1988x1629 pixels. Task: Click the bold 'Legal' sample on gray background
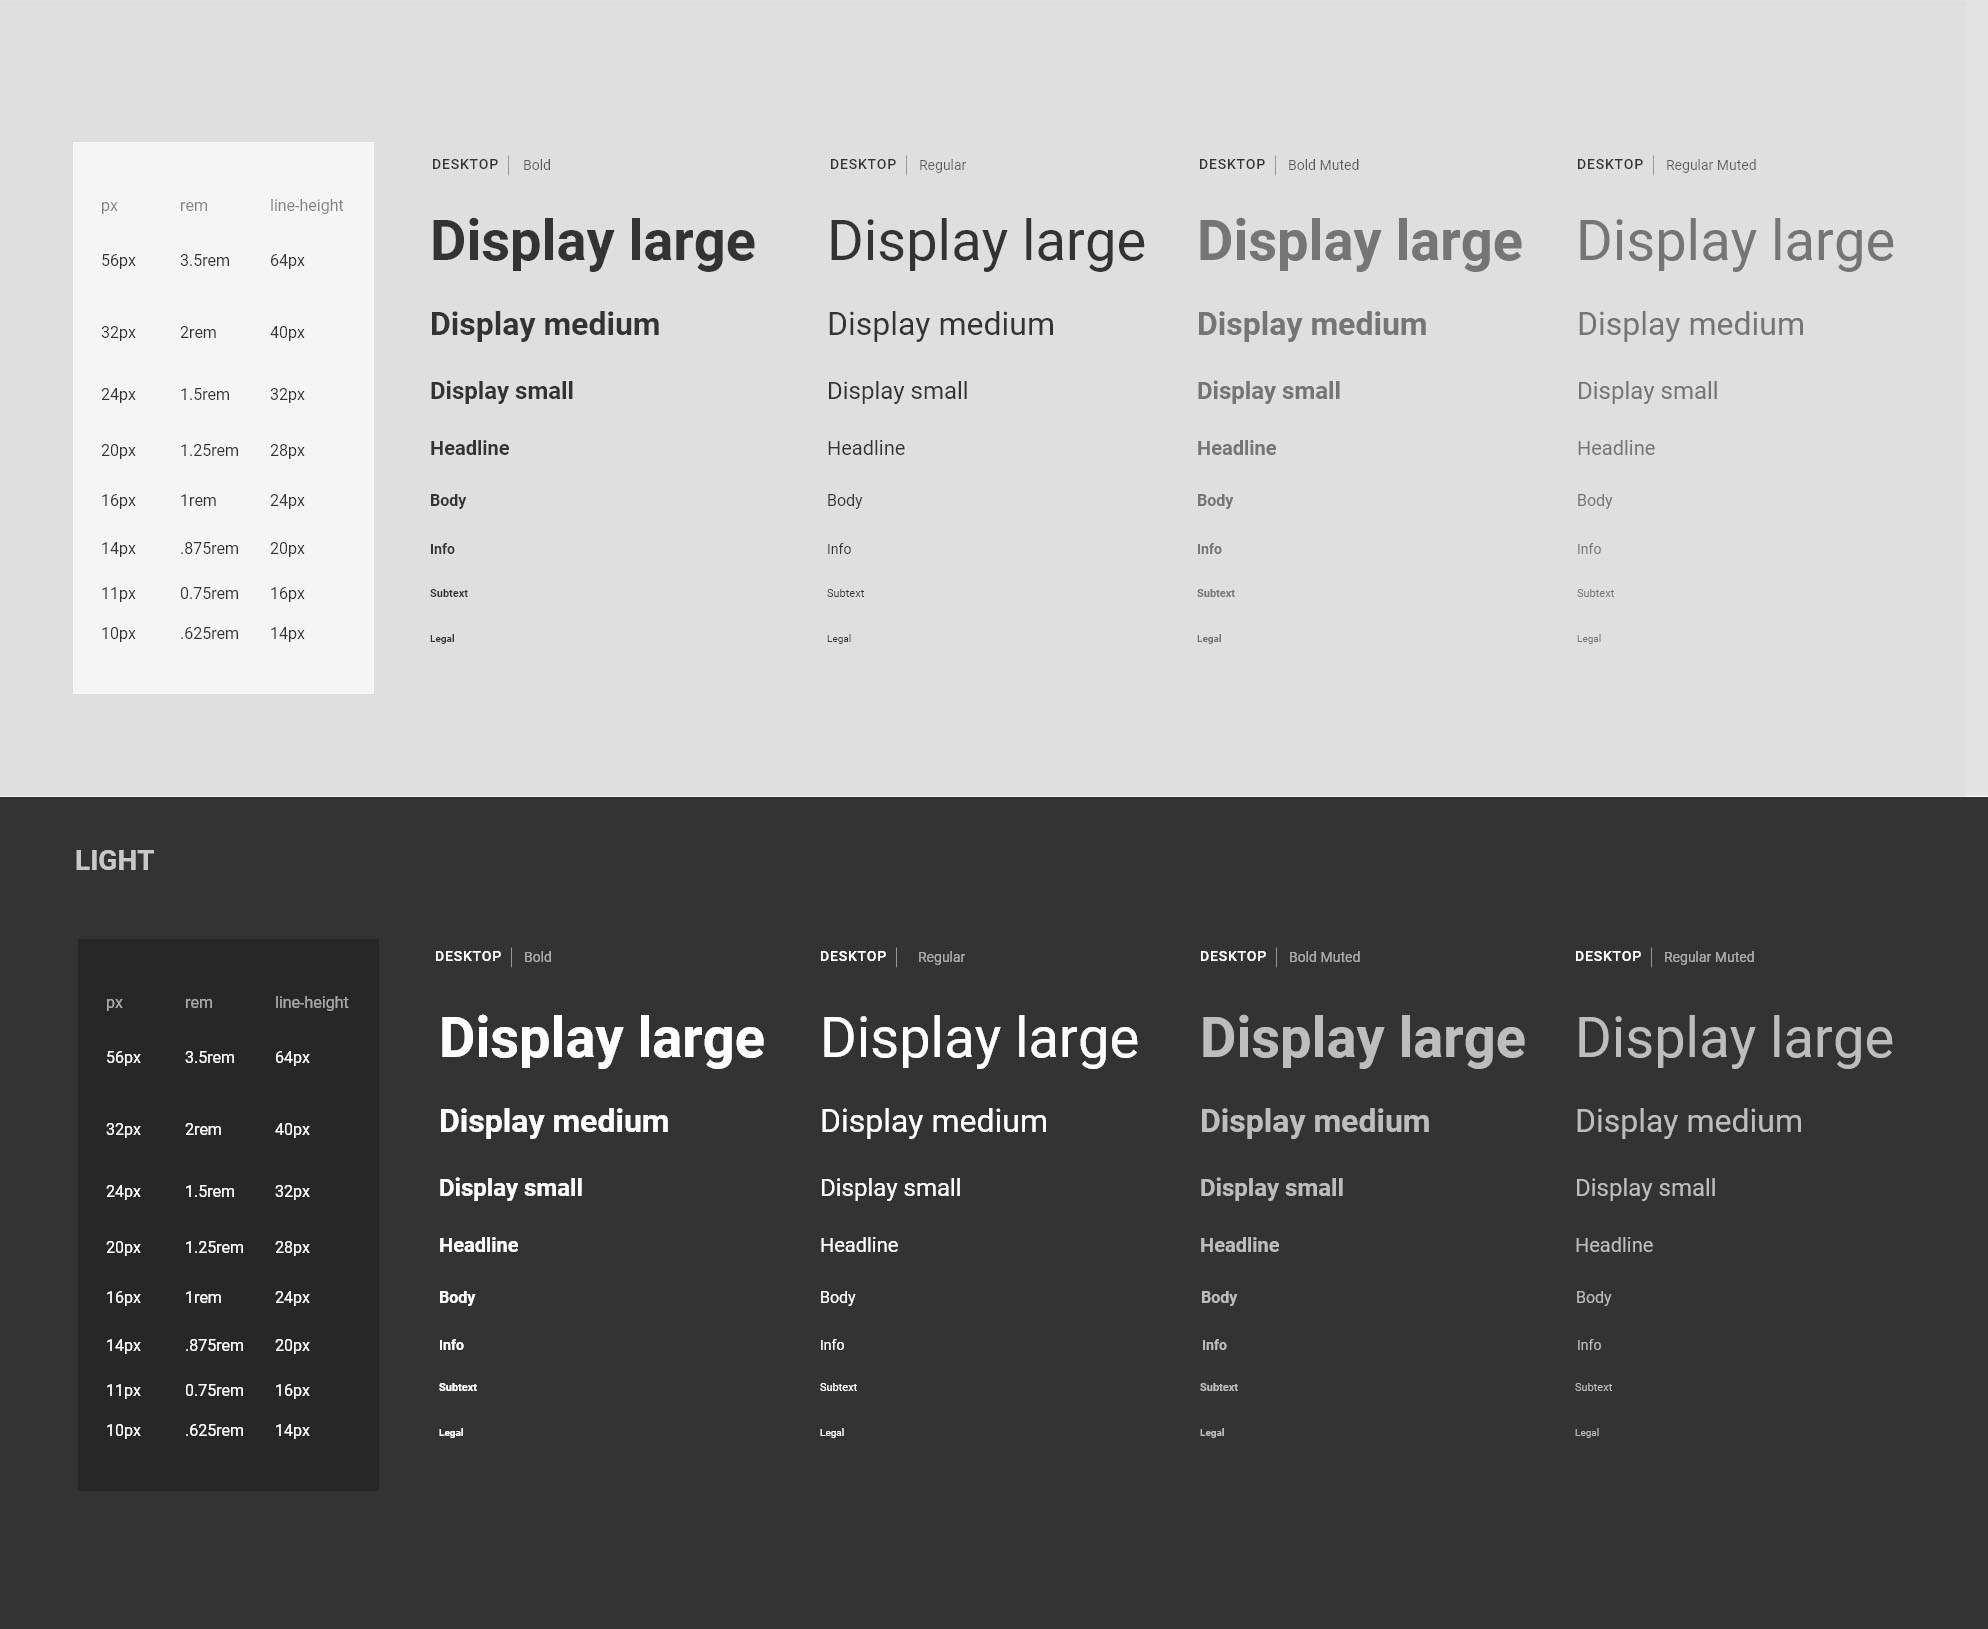pos(442,638)
